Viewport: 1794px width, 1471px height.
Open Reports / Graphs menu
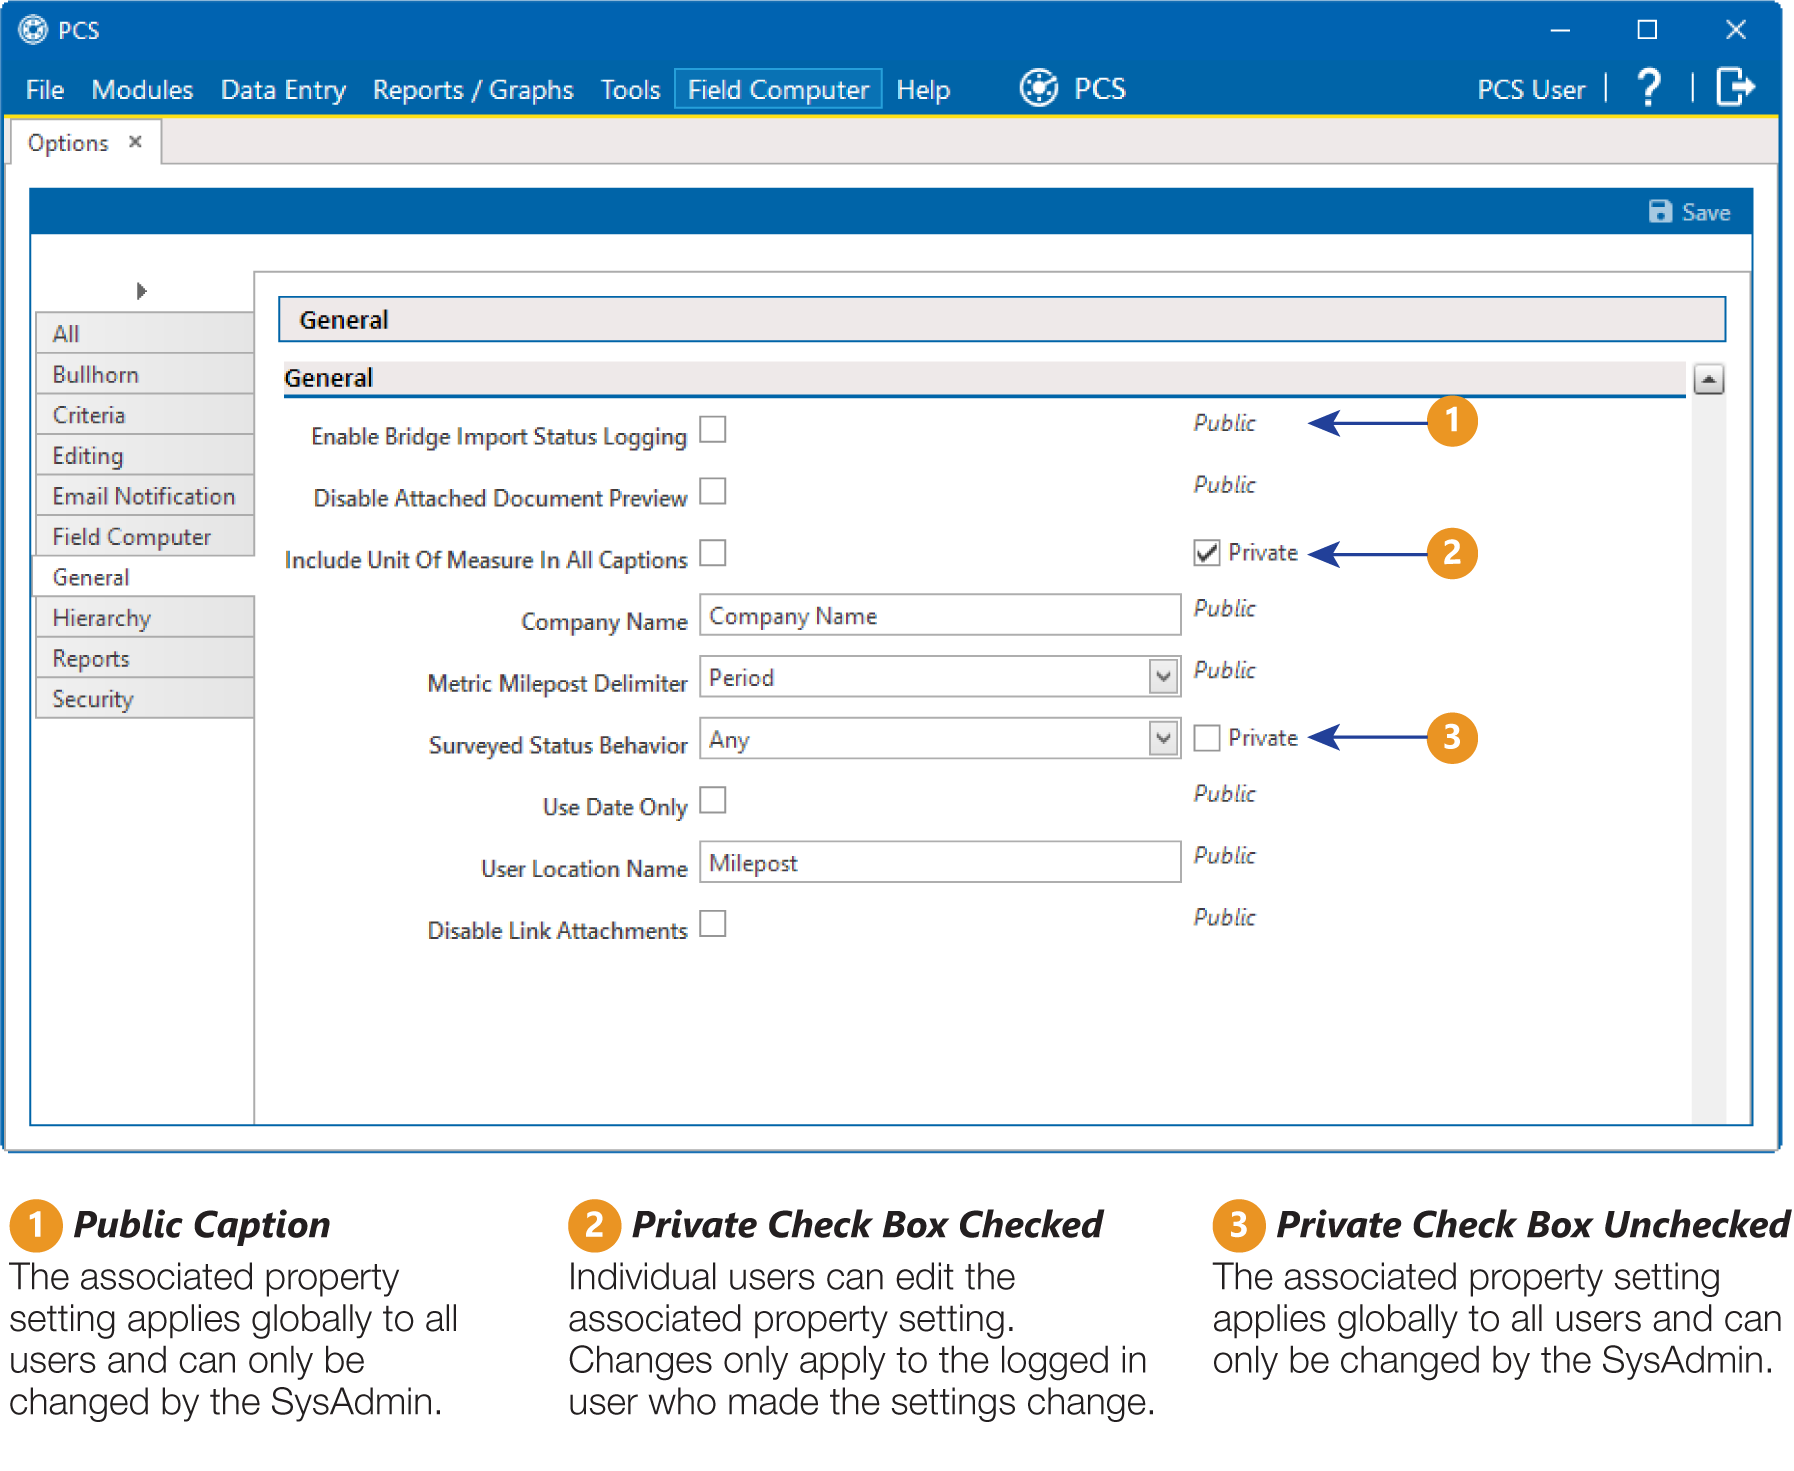(x=473, y=90)
